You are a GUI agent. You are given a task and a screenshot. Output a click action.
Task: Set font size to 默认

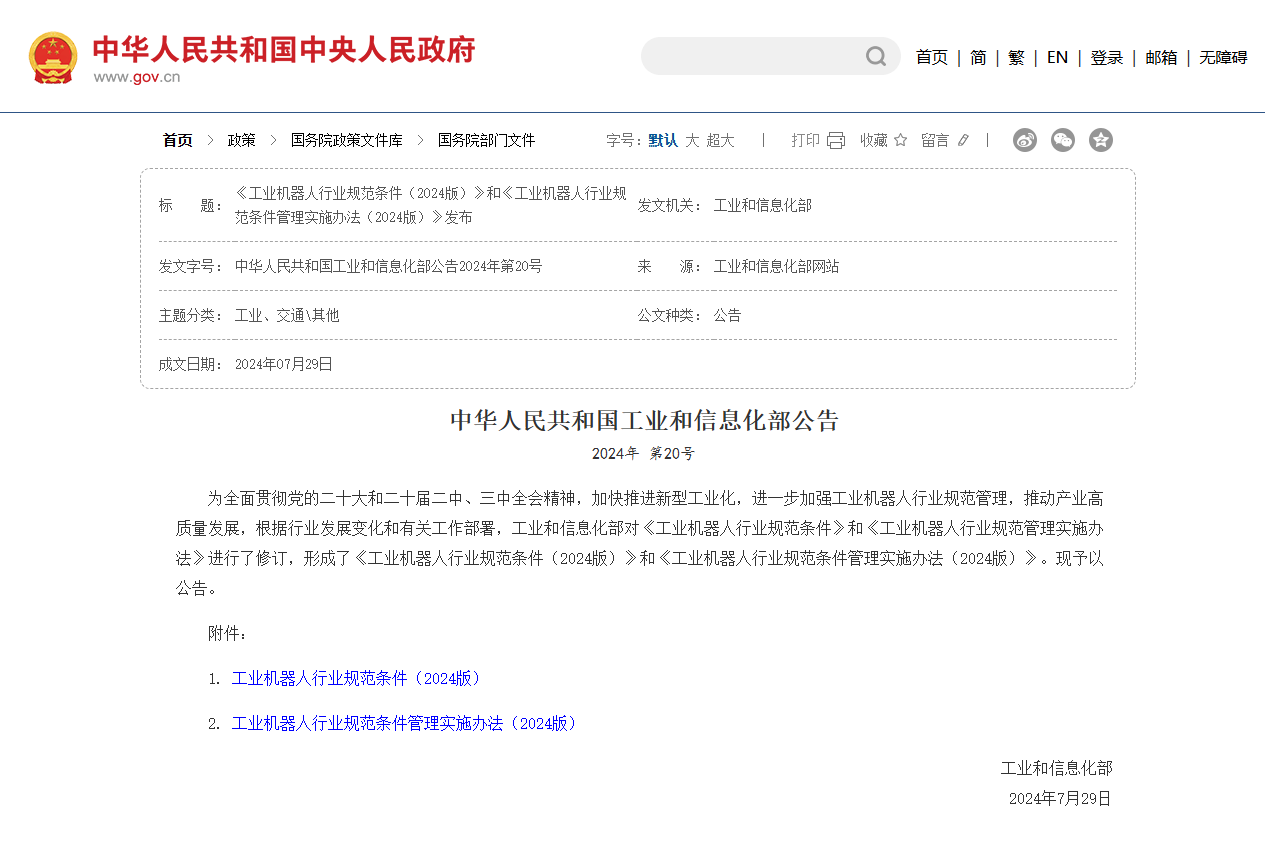point(662,140)
